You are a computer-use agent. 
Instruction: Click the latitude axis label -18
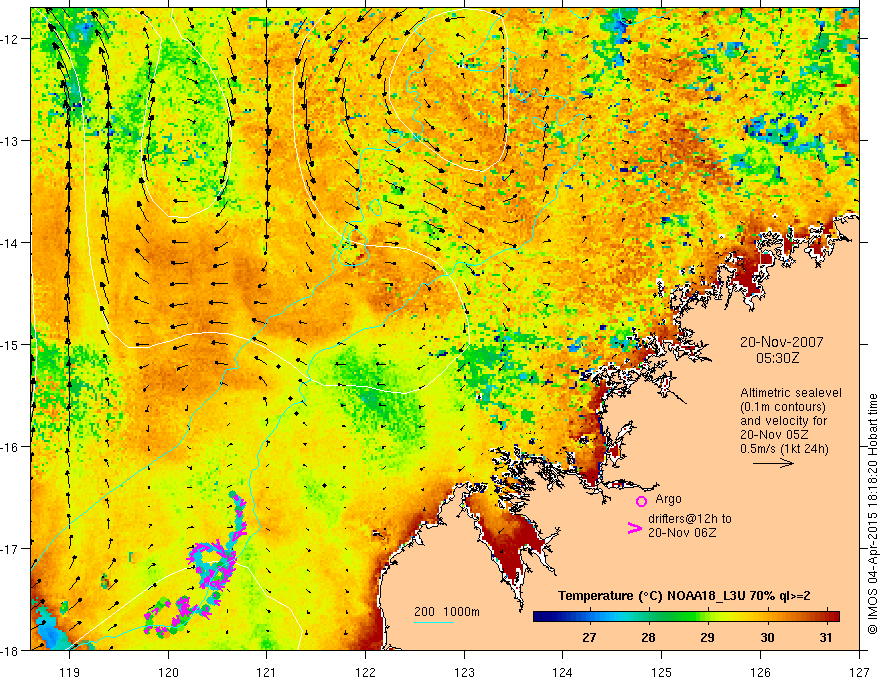point(11,650)
